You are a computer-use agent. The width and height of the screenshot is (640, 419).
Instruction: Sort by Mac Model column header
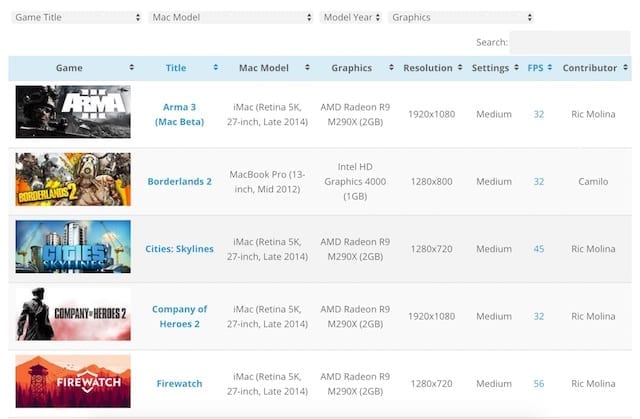263,68
